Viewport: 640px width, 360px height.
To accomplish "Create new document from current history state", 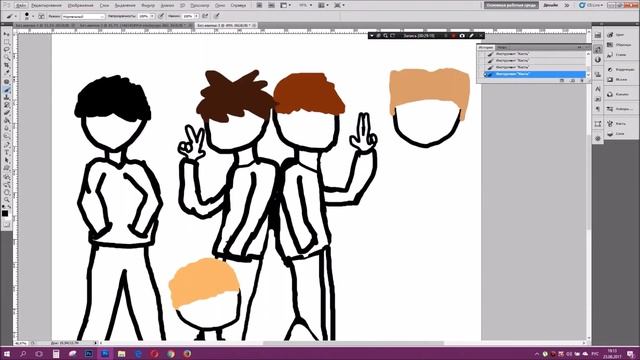I will pyautogui.click(x=562, y=80).
